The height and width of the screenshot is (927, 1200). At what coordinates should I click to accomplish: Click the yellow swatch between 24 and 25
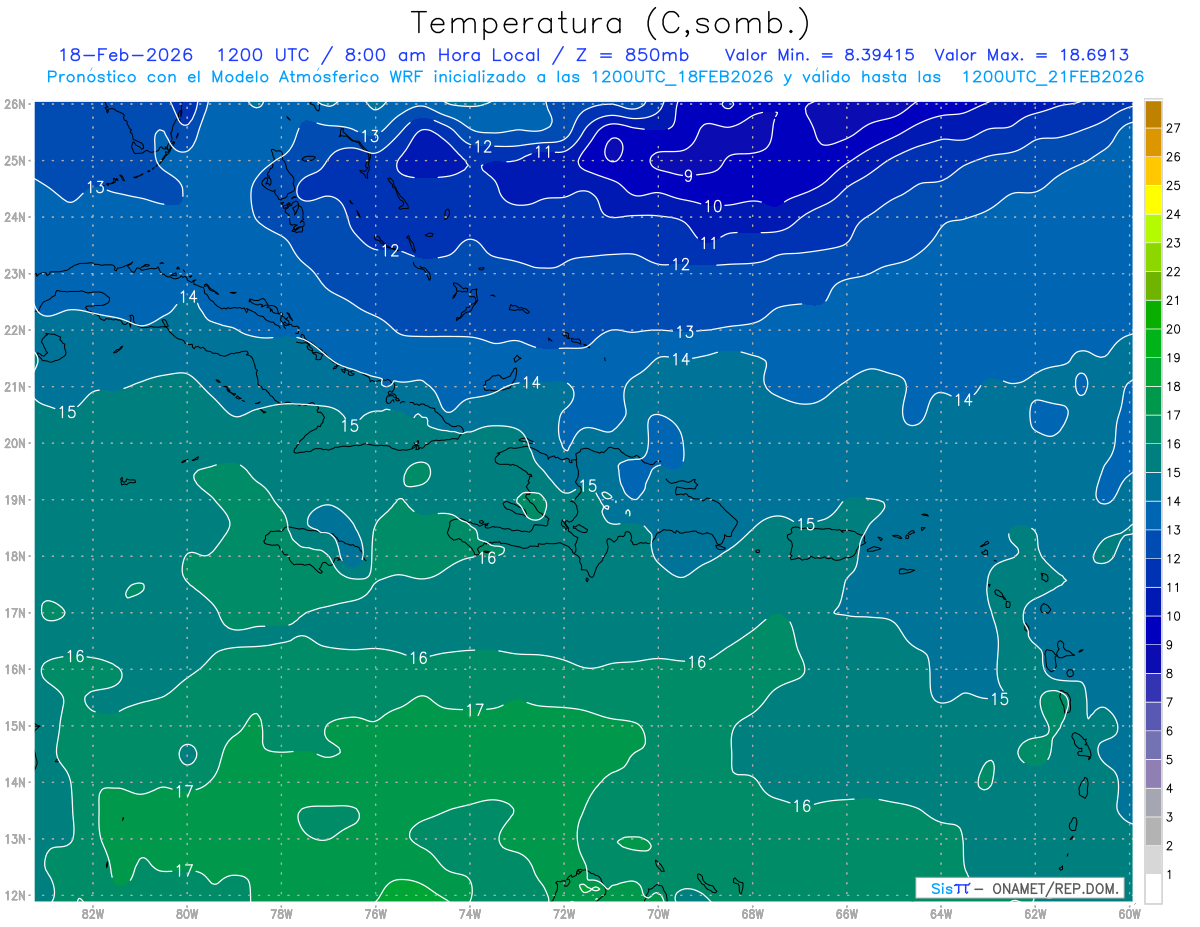click(x=1153, y=200)
